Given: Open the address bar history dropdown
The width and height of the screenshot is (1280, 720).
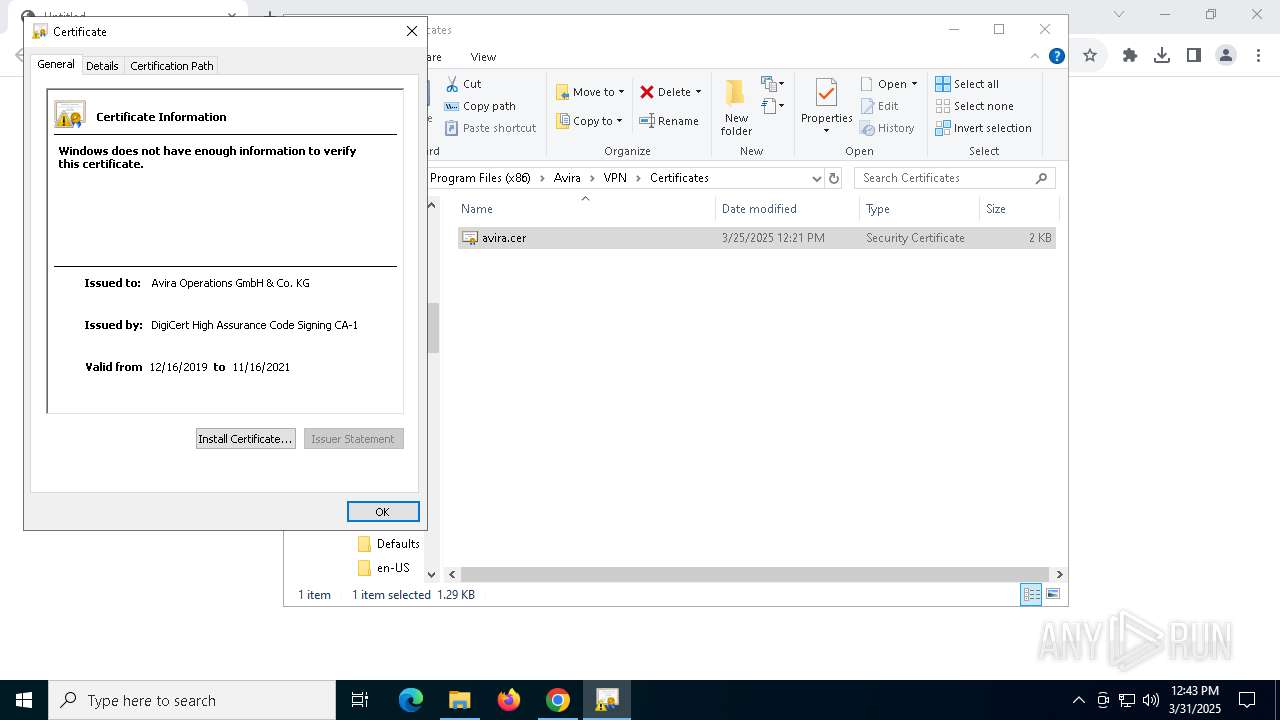Looking at the screenshot, I should (x=816, y=179).
